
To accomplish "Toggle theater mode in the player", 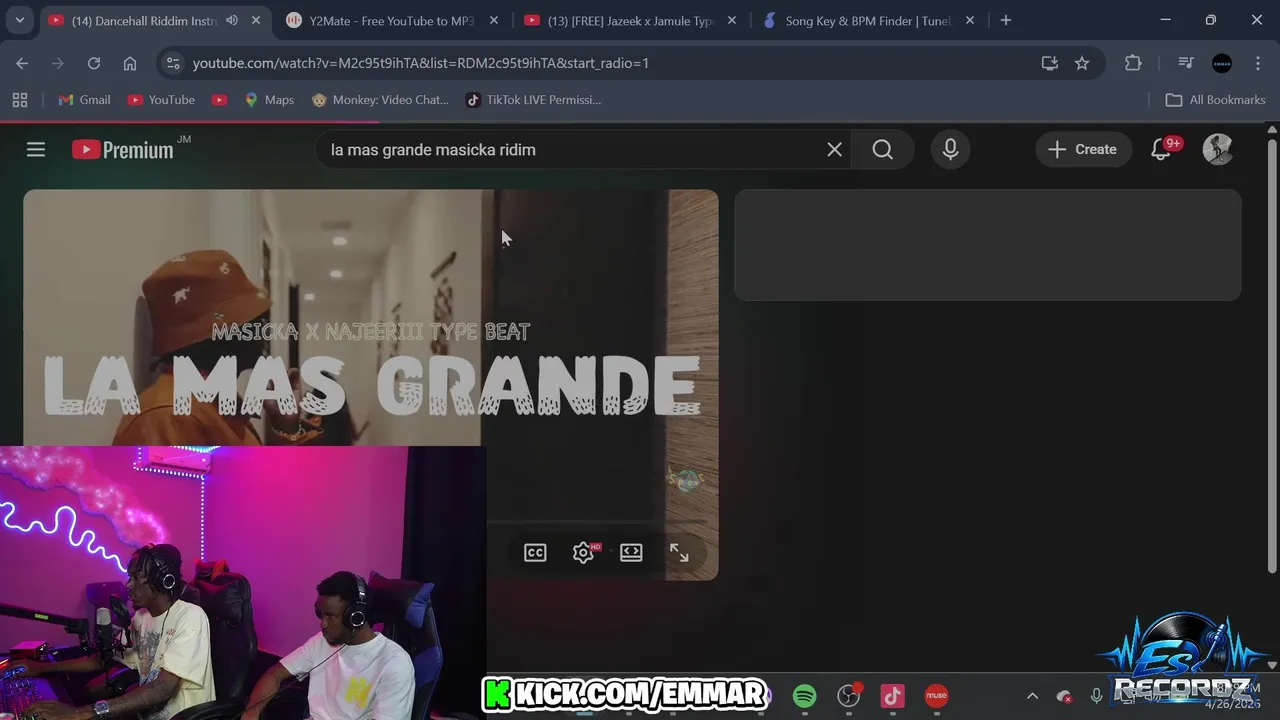I will 631,552.
